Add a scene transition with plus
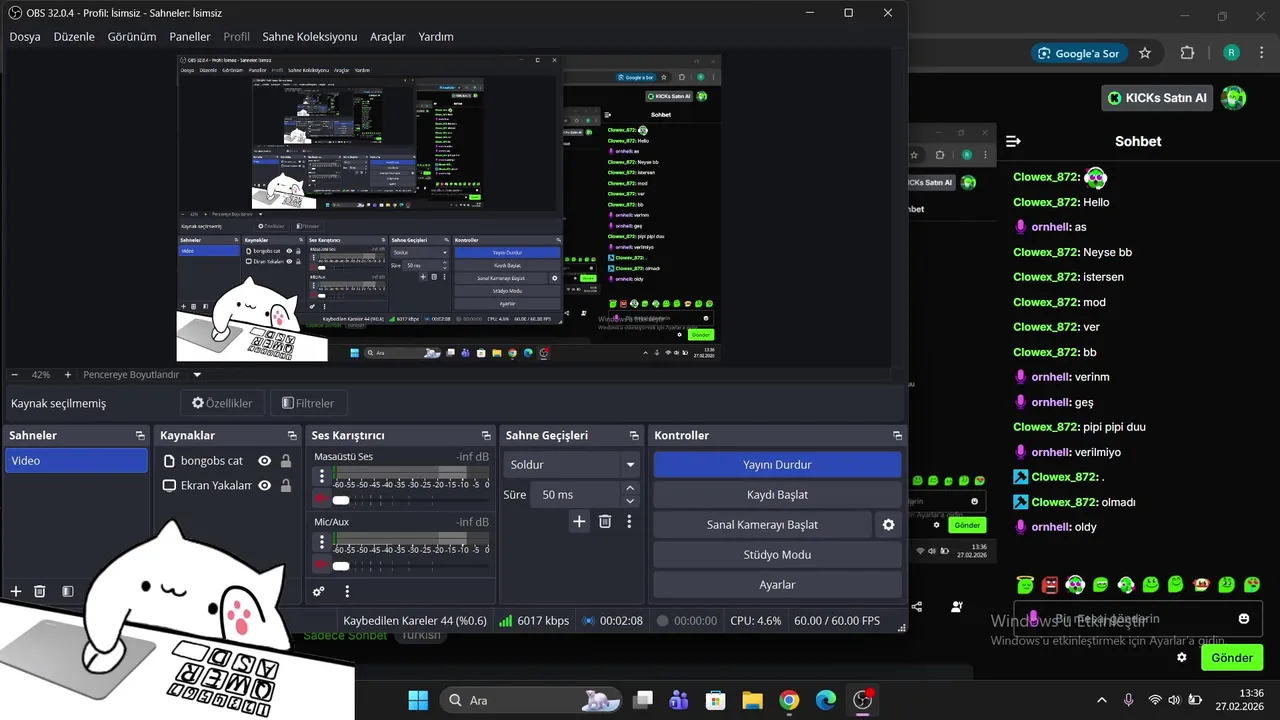The width and height of the screenshot is (1280, 720). (x=579, y=521)
